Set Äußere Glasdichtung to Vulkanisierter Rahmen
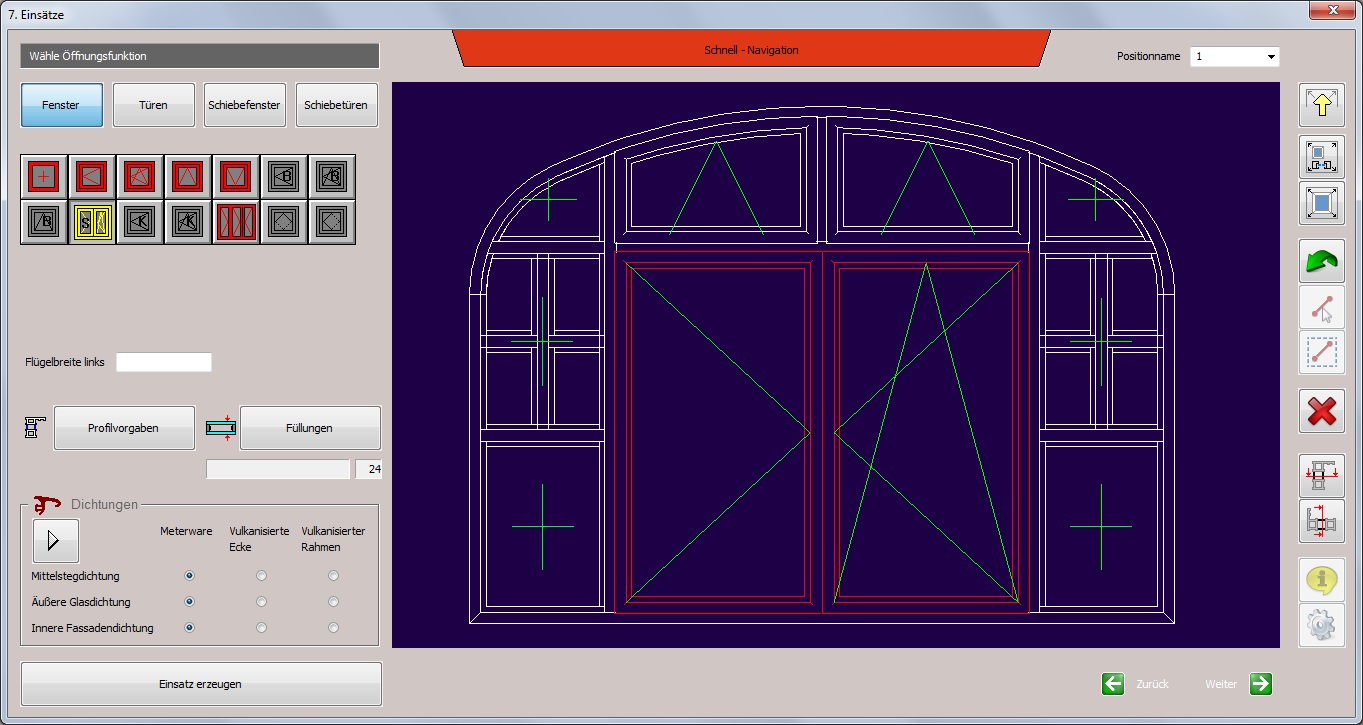 (x=333, y=602)
